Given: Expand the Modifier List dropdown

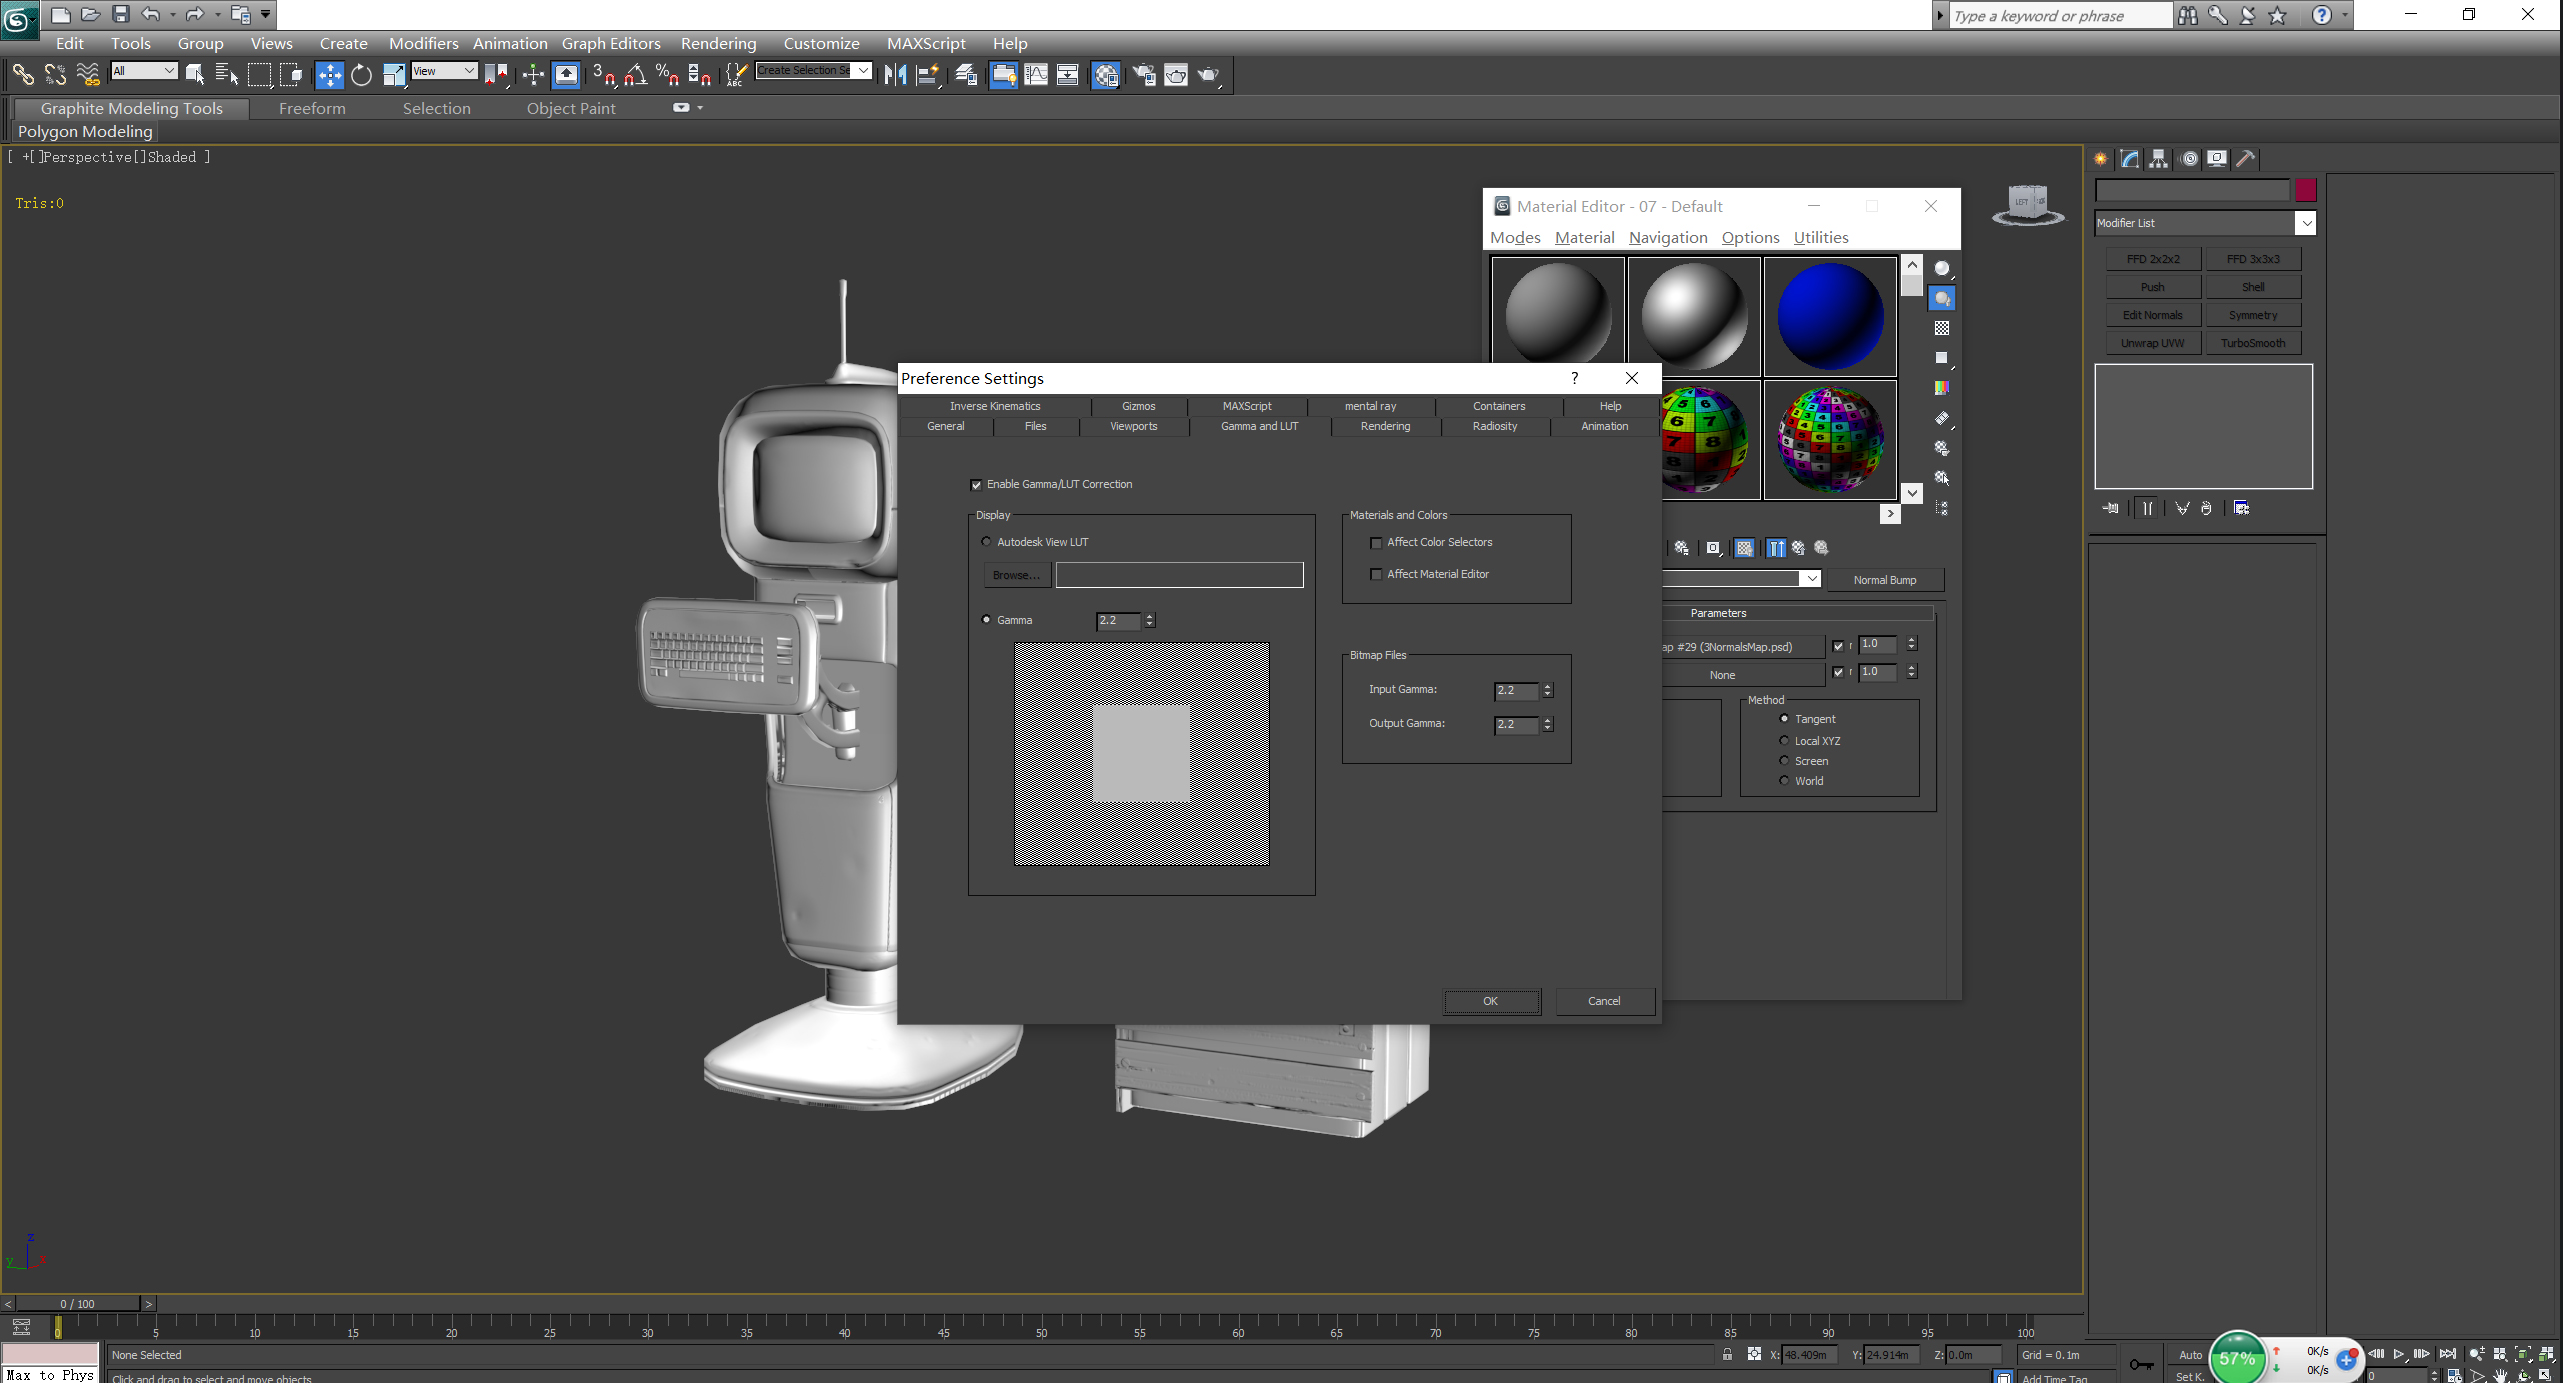Looking at the screenshot, I should point(2305,223).
